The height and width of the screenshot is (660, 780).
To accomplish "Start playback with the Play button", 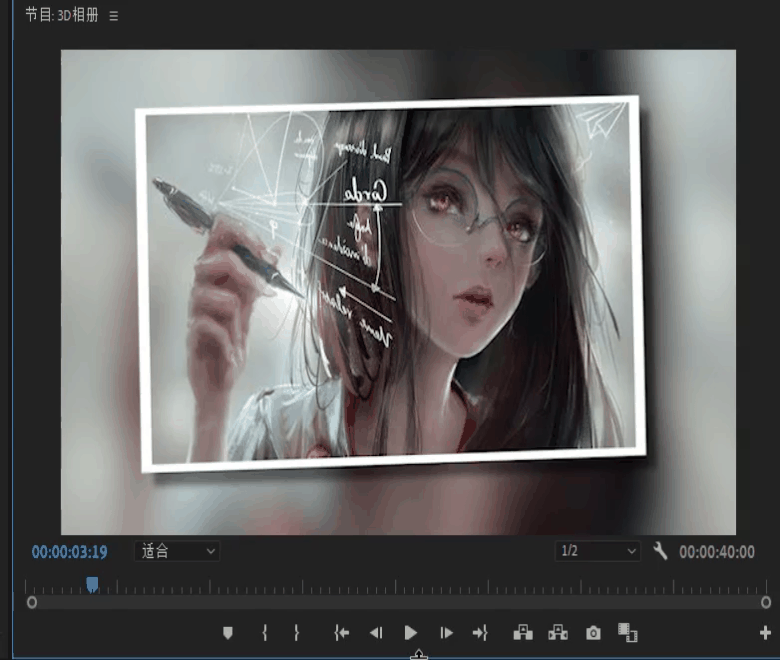I will [x=410, y=633].
